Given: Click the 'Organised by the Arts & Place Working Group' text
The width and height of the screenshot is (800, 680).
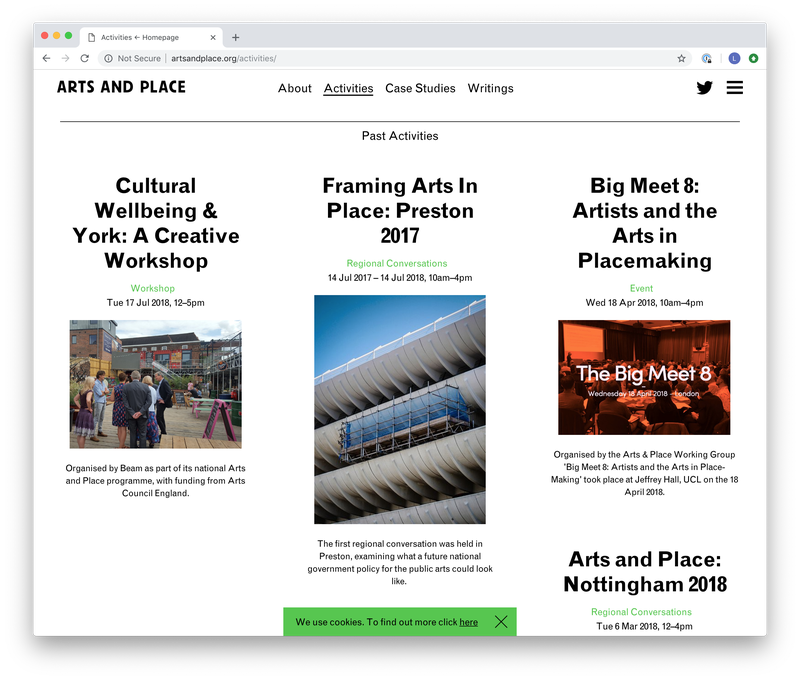Looking at the screenshot, I should pyautogui.click(x=644, y=473).
